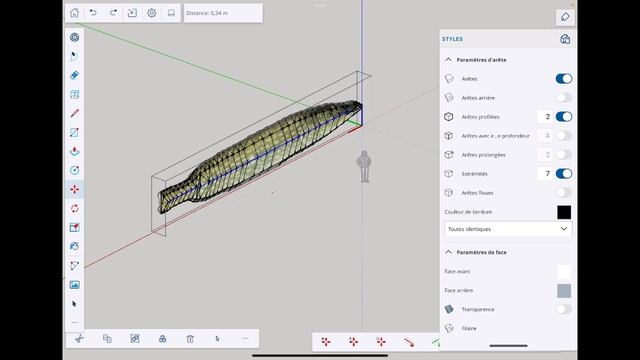The height and width of the screenshot is (360, 640).
Task: Click the instructor hat icon in top toolbar
Action: coord(171,13)
